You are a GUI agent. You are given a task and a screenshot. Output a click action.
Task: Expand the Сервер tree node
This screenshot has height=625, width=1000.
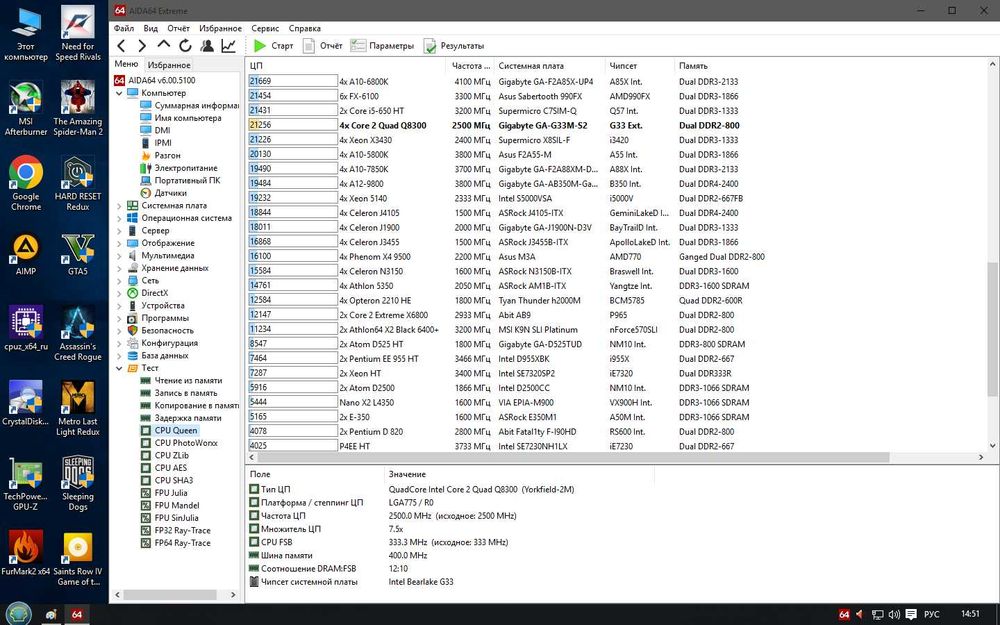(119, 230)
